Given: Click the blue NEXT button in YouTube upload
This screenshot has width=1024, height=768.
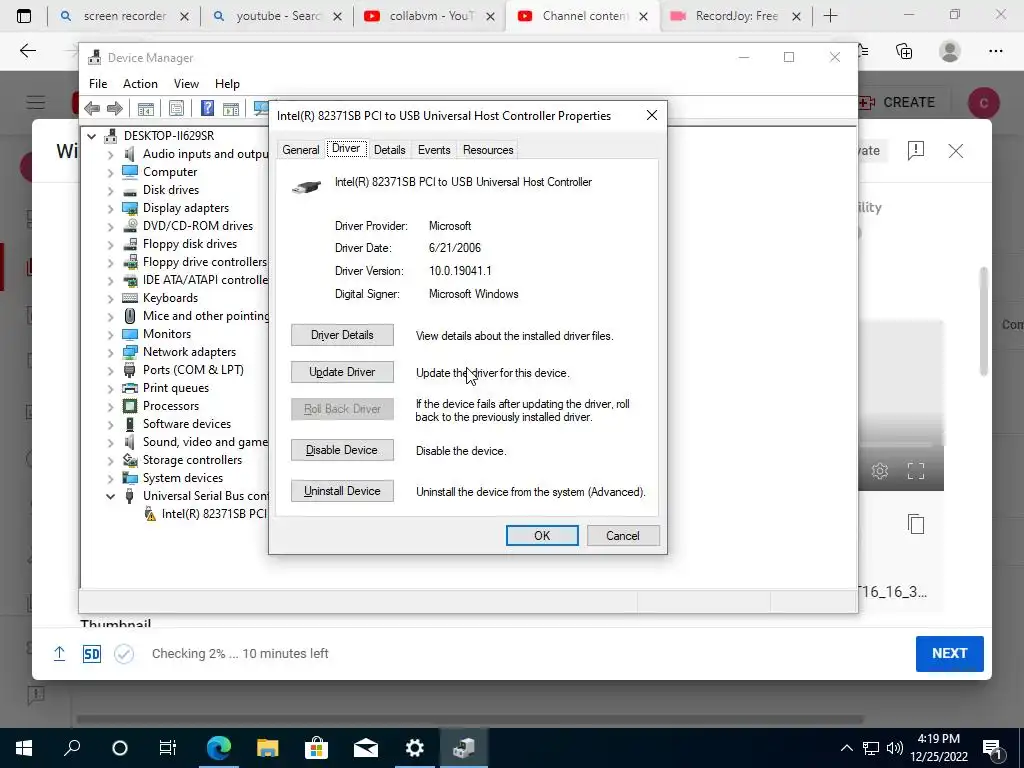Looking at the screenshot, I should click(950, 654).
